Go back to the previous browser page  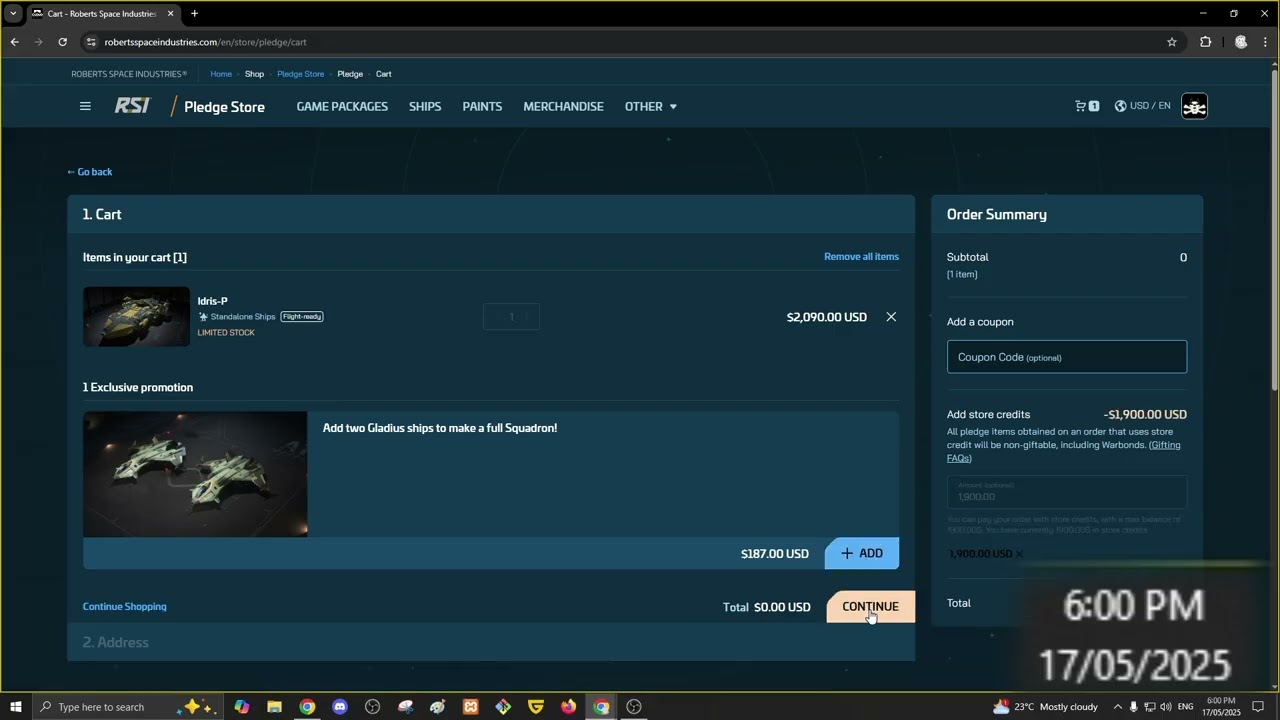coord(14,42)
